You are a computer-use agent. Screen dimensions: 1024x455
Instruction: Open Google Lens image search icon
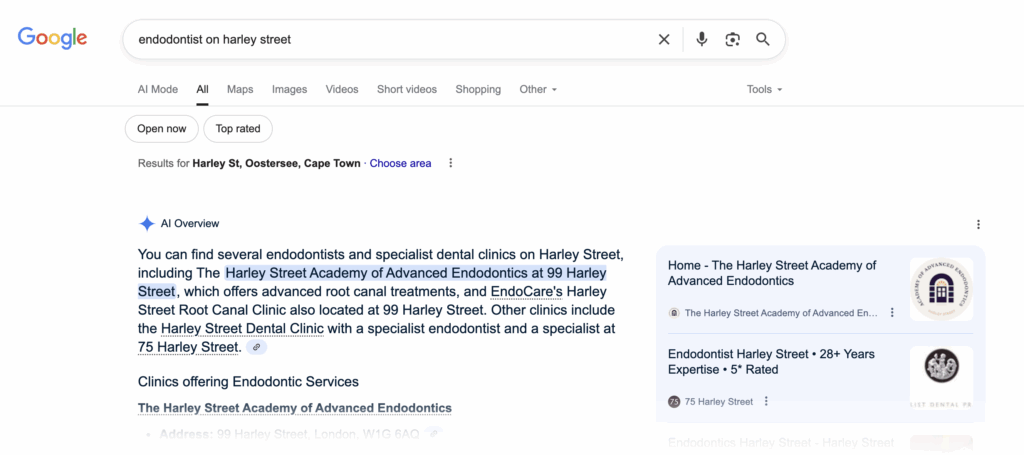[x=733, y=40]
